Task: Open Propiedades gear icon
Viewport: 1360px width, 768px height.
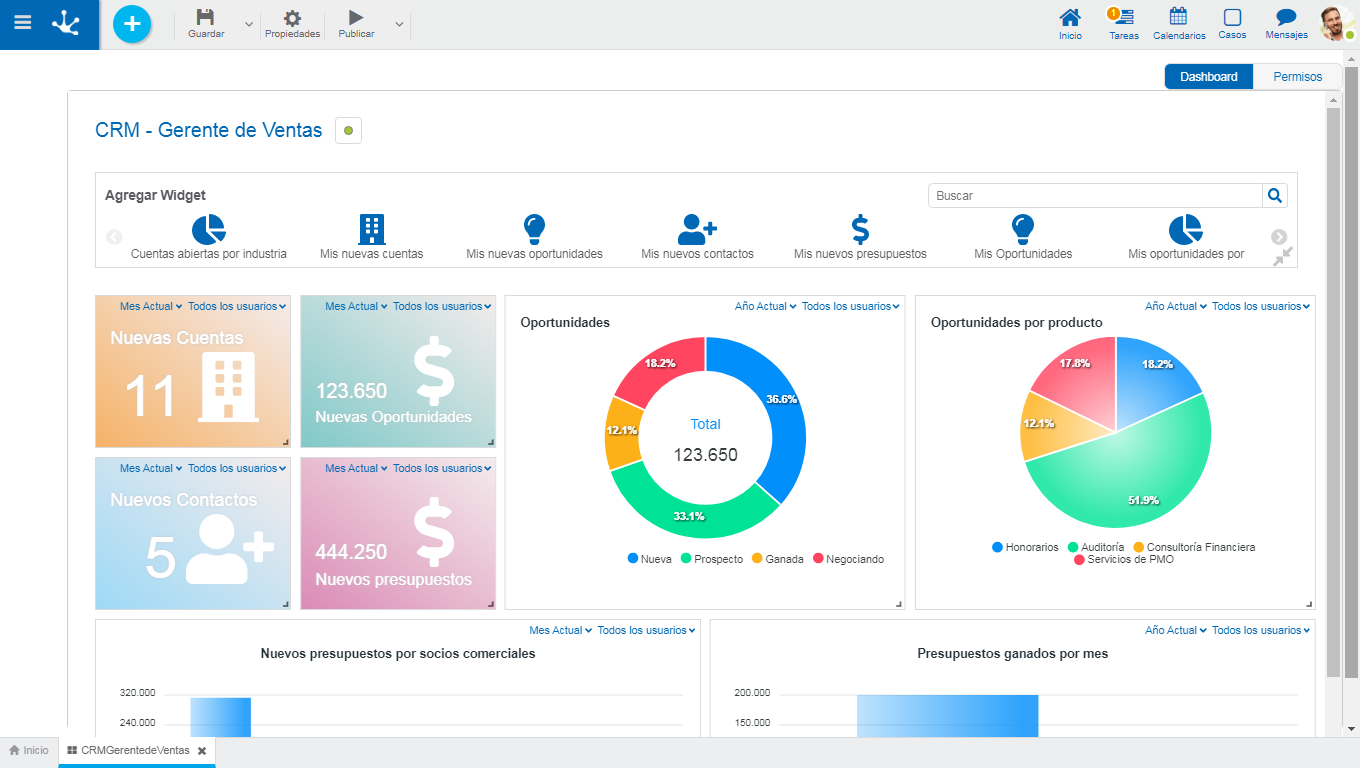Action: 292,17
